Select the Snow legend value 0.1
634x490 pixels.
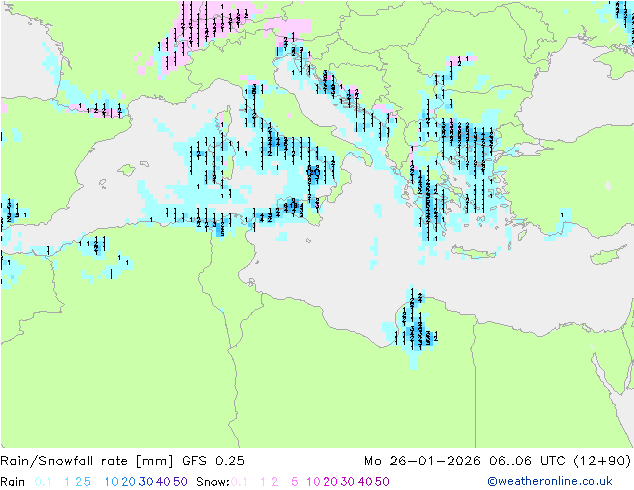click(239, 482)
